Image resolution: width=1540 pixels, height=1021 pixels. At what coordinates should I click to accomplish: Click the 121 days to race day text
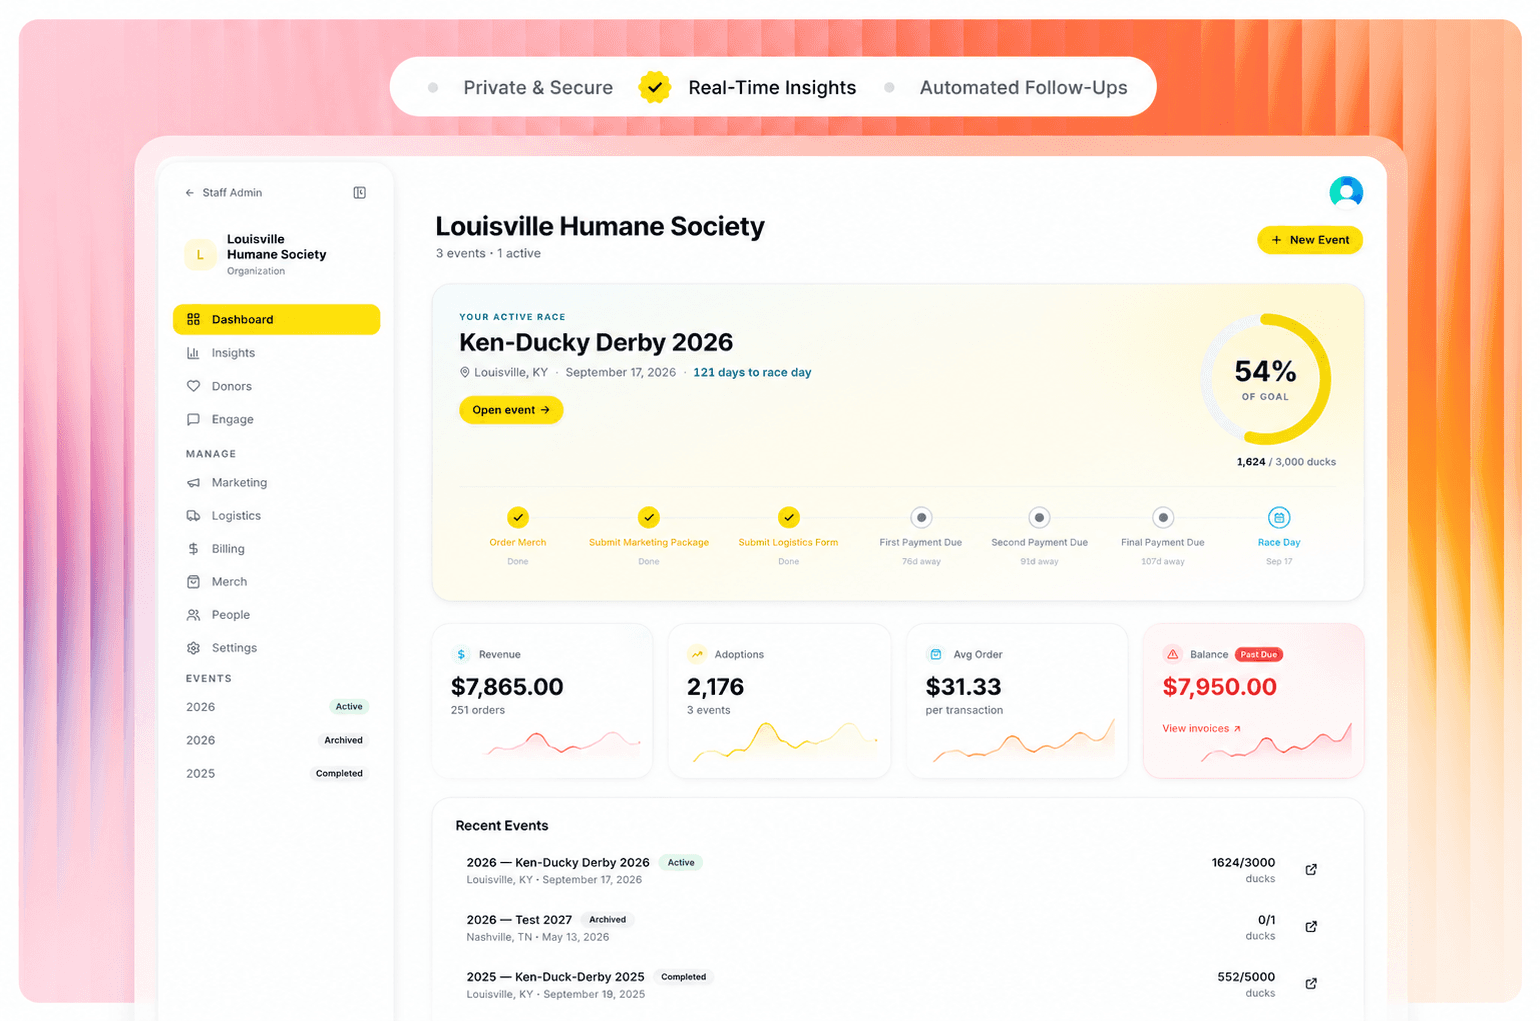[752, 373]
